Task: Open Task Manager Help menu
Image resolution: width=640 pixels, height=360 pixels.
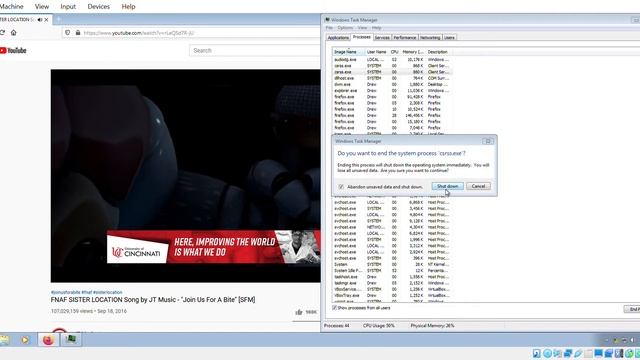Action: [376, 28]
